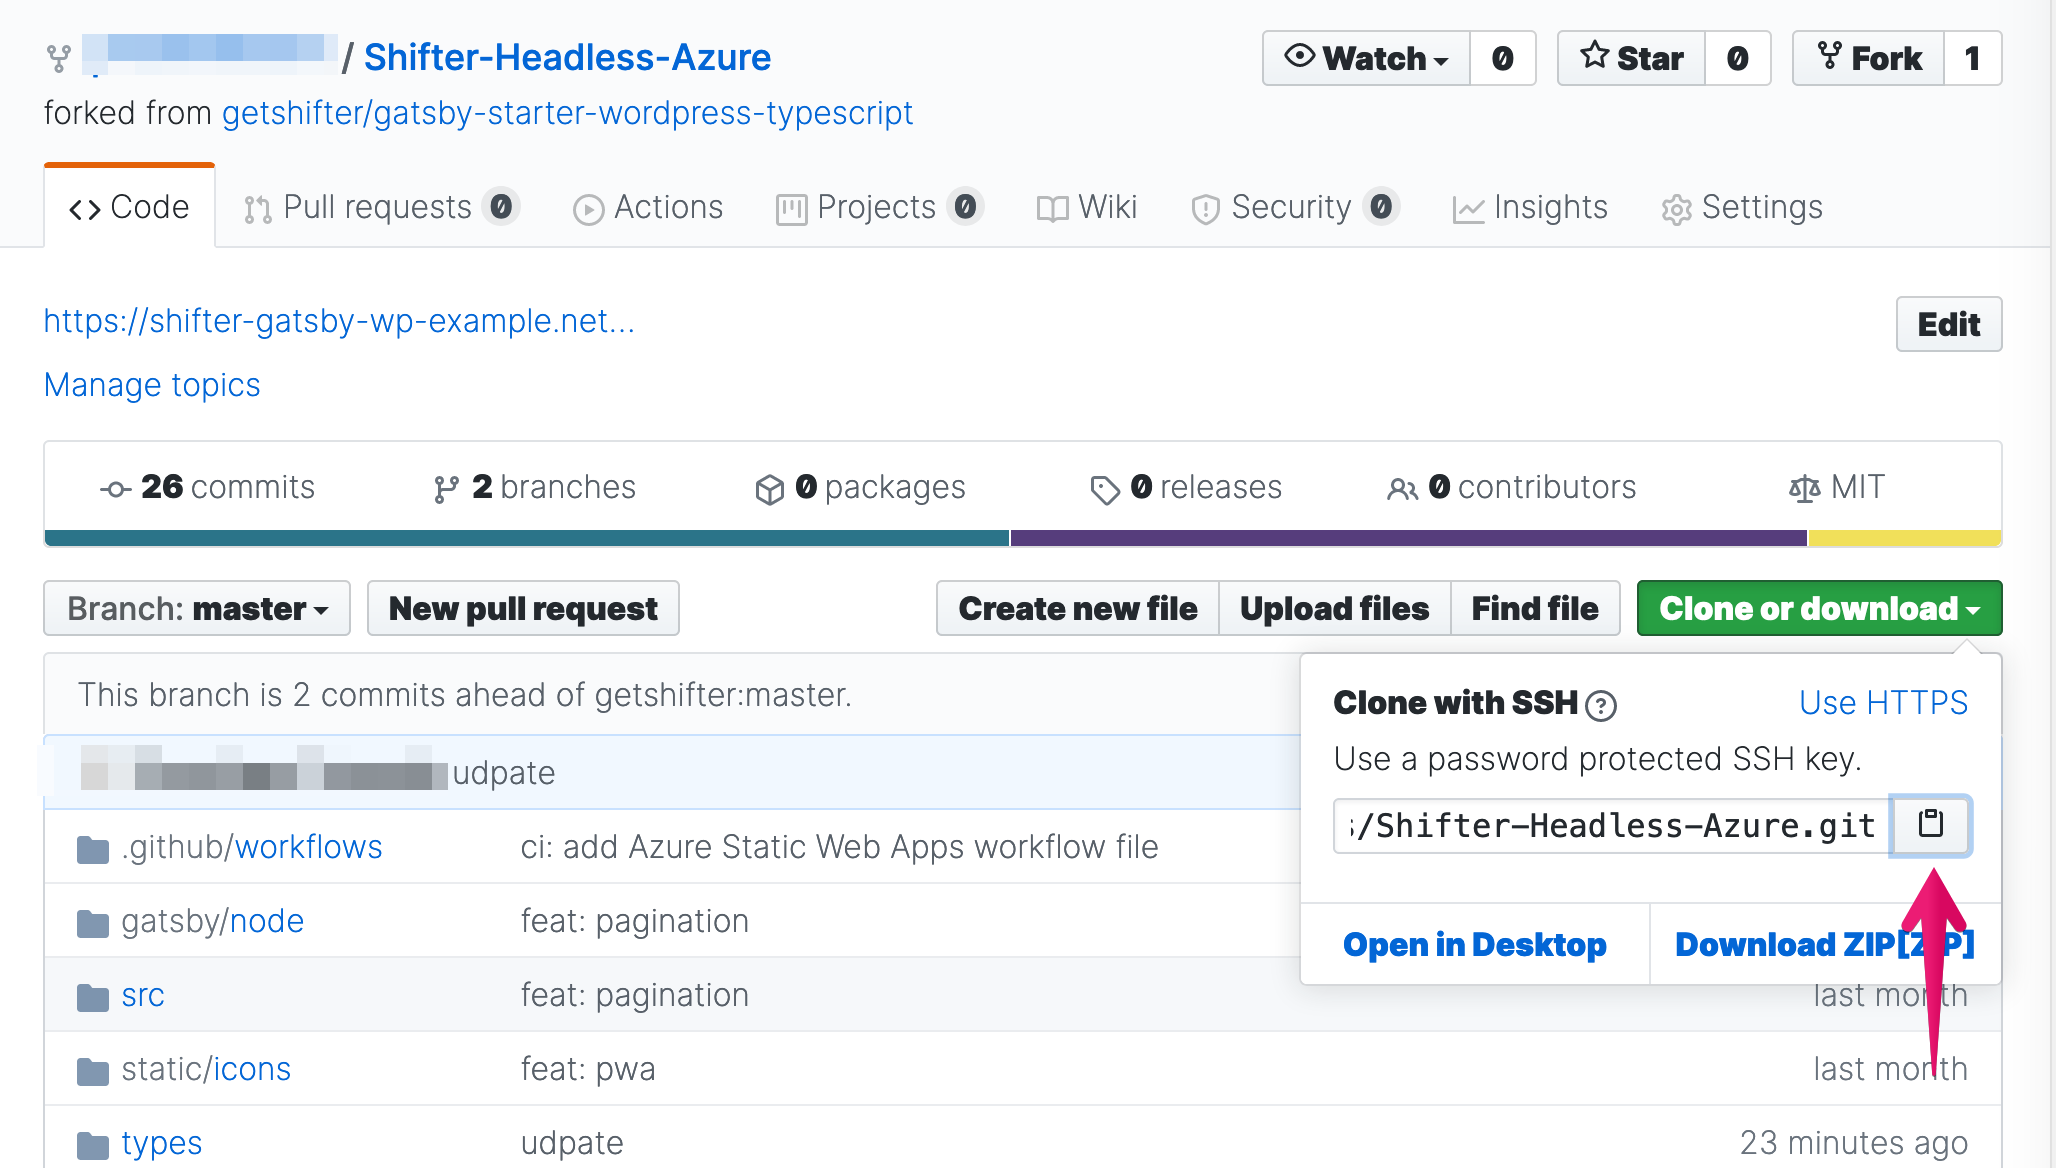The width and height of the screenshot is (2056, 1168).
Task: Open the shifter-gatsby-wp-example website link
Action: tap(339, 321)
